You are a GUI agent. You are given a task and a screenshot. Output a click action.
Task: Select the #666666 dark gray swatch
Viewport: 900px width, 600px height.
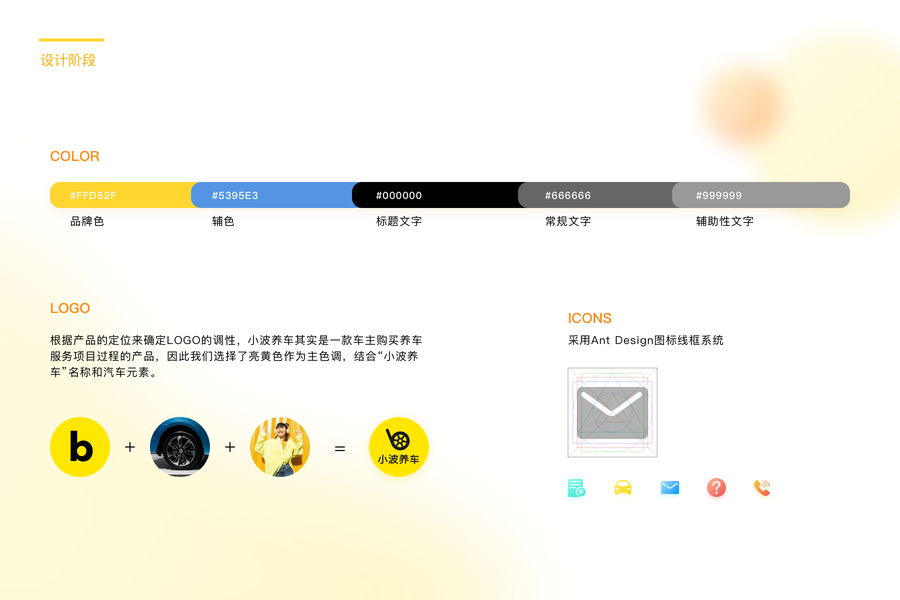[x=595, y=195]
